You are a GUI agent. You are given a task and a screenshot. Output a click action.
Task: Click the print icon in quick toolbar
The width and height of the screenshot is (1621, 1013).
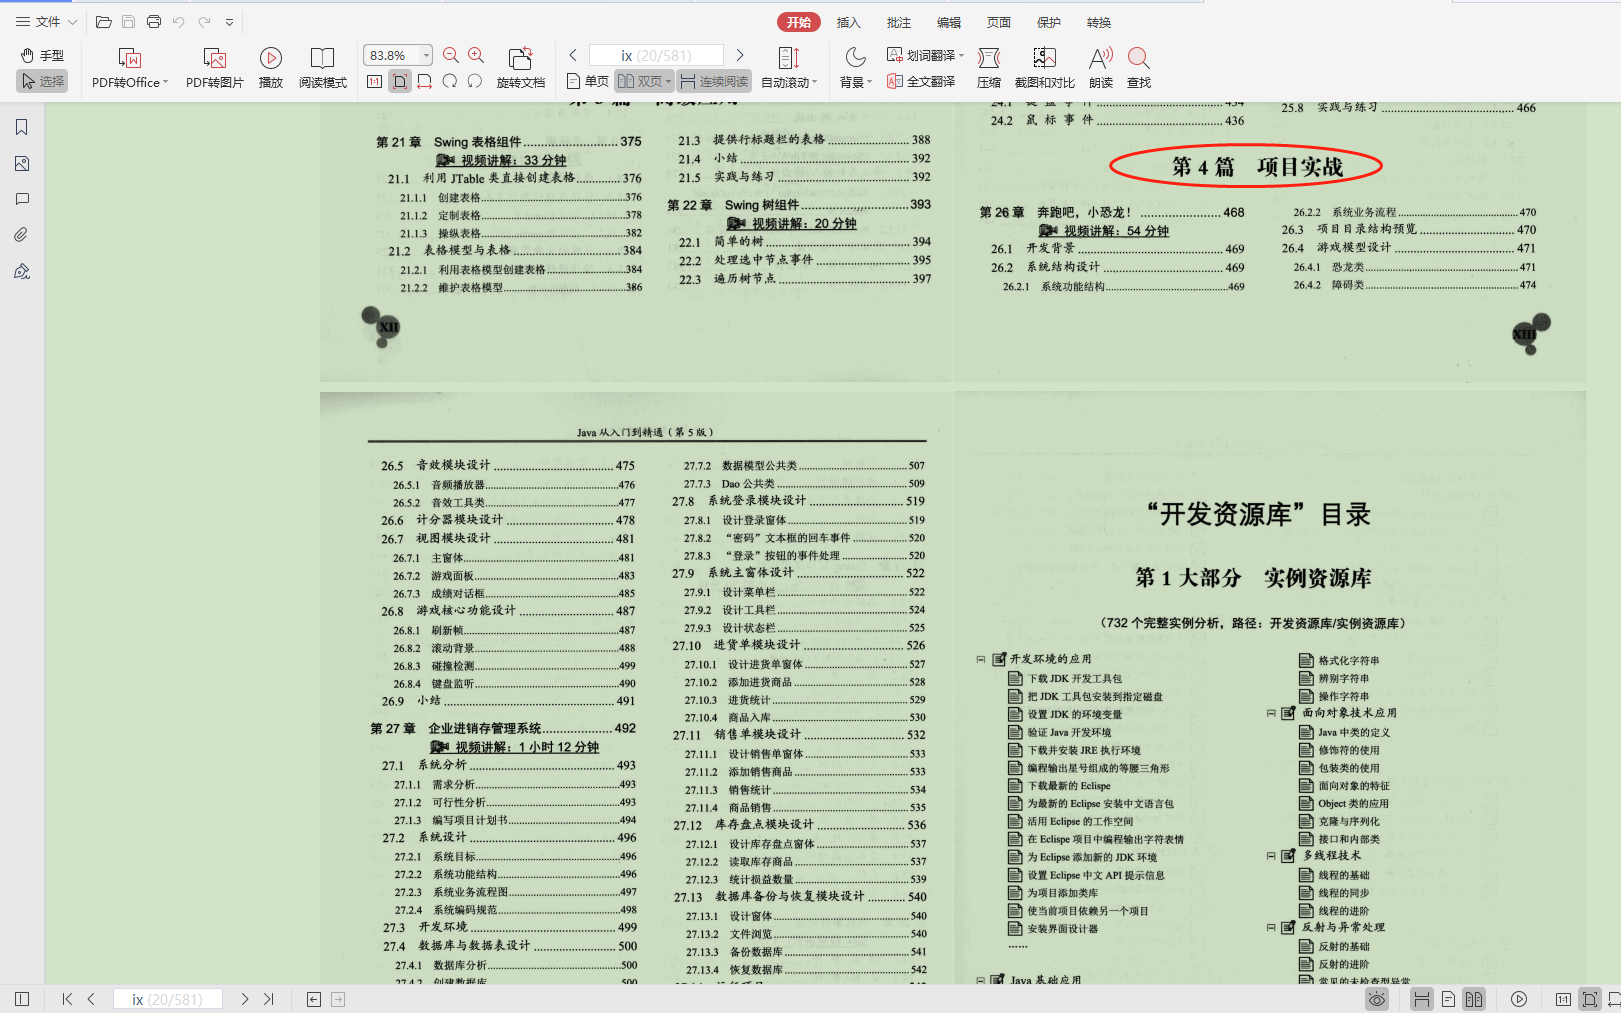[153, 22]
